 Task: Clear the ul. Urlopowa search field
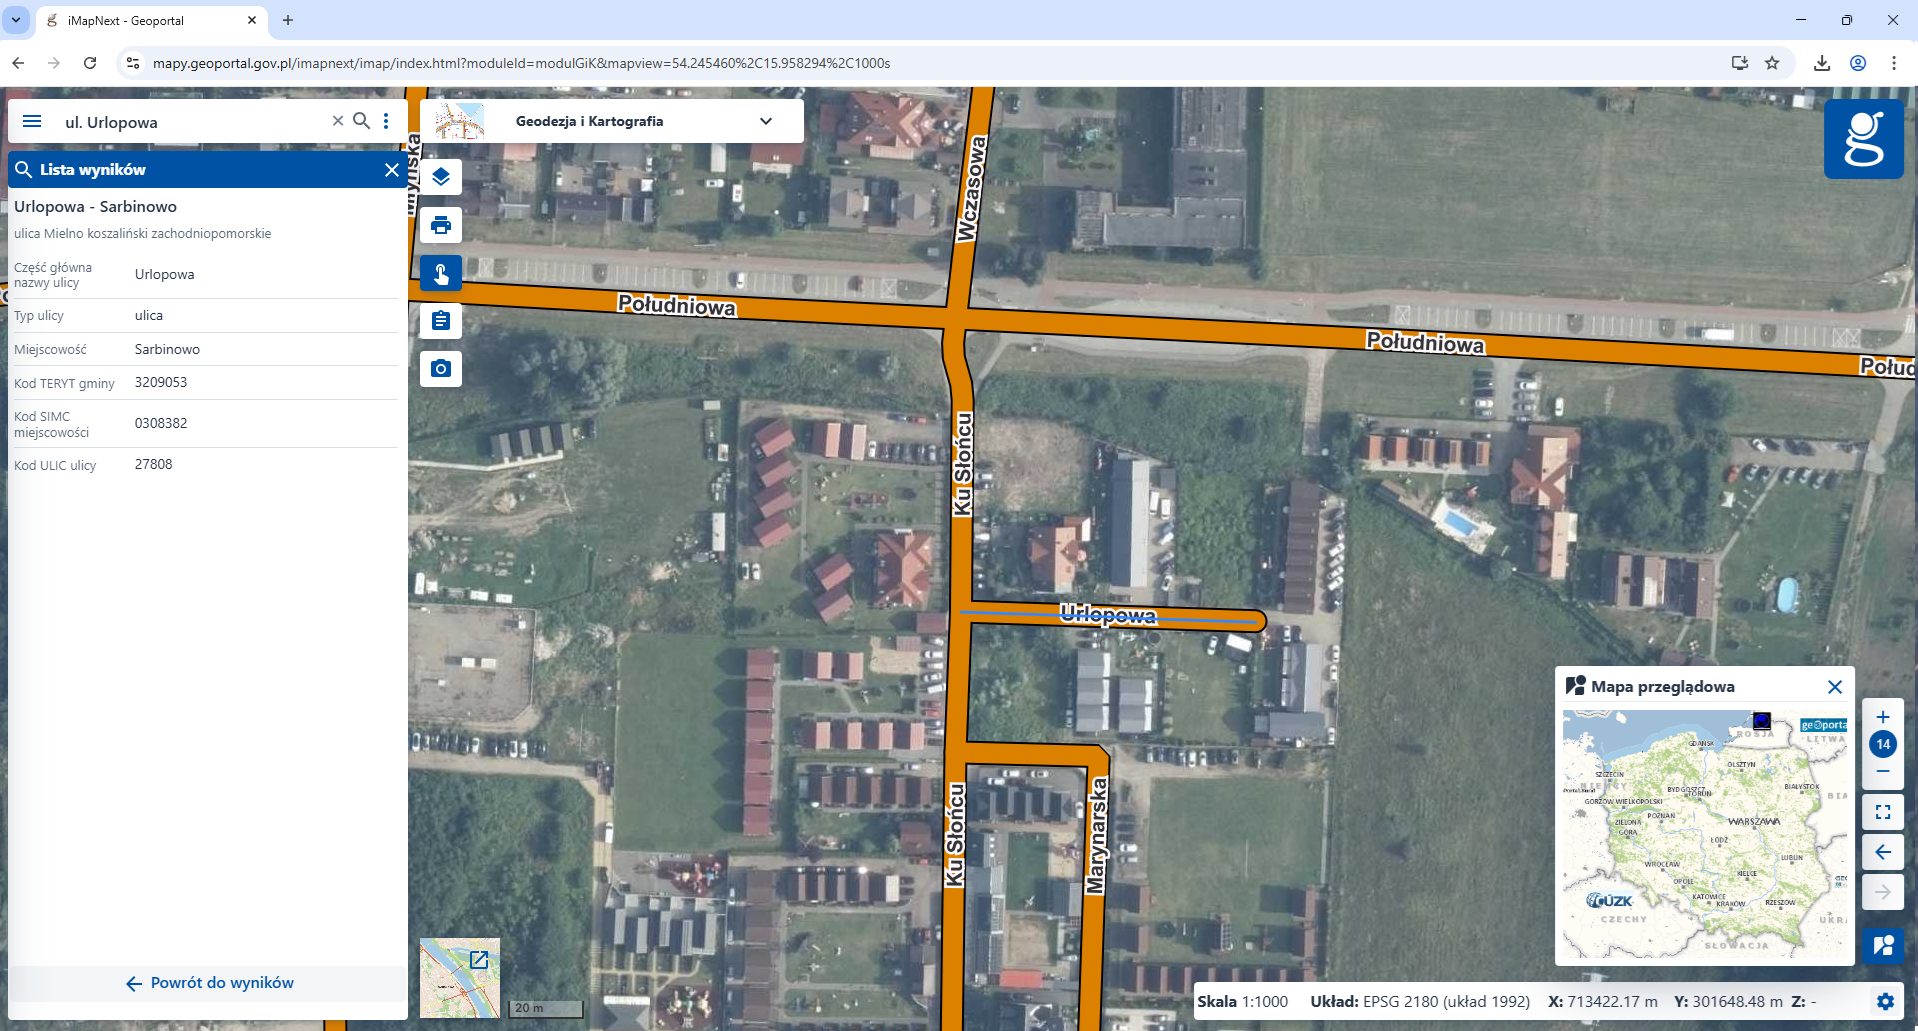pos(337,121)
